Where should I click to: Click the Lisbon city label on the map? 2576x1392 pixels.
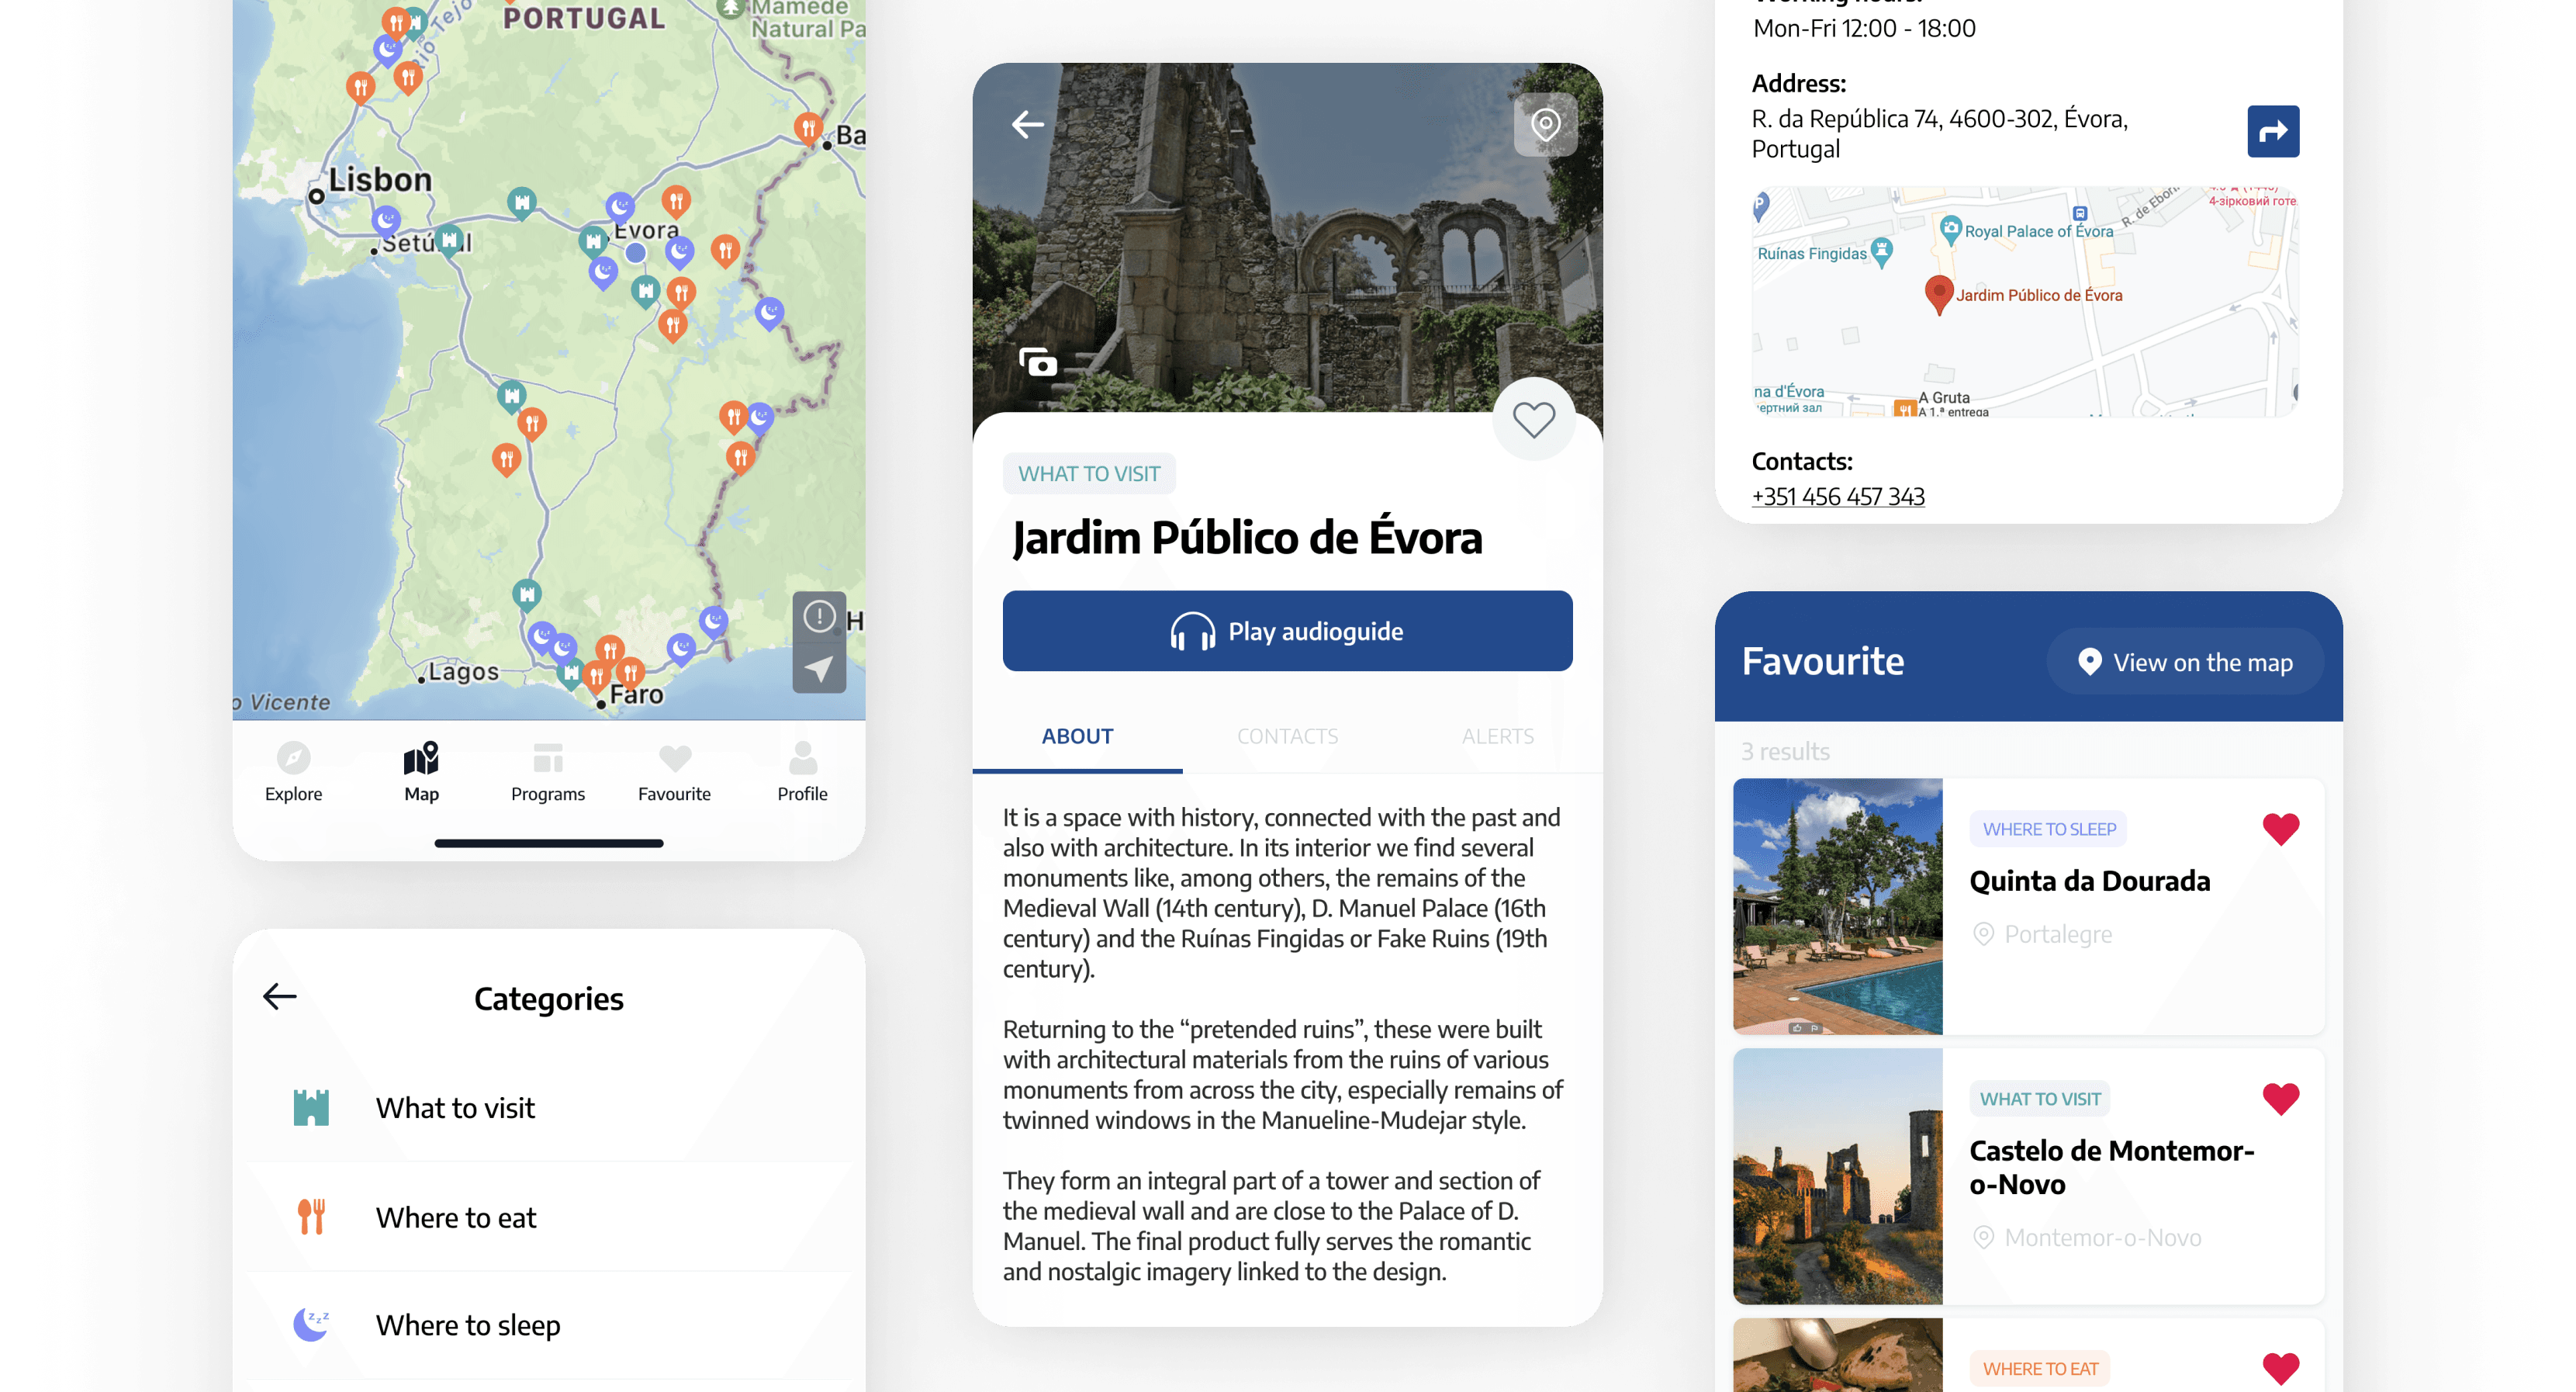380,179
